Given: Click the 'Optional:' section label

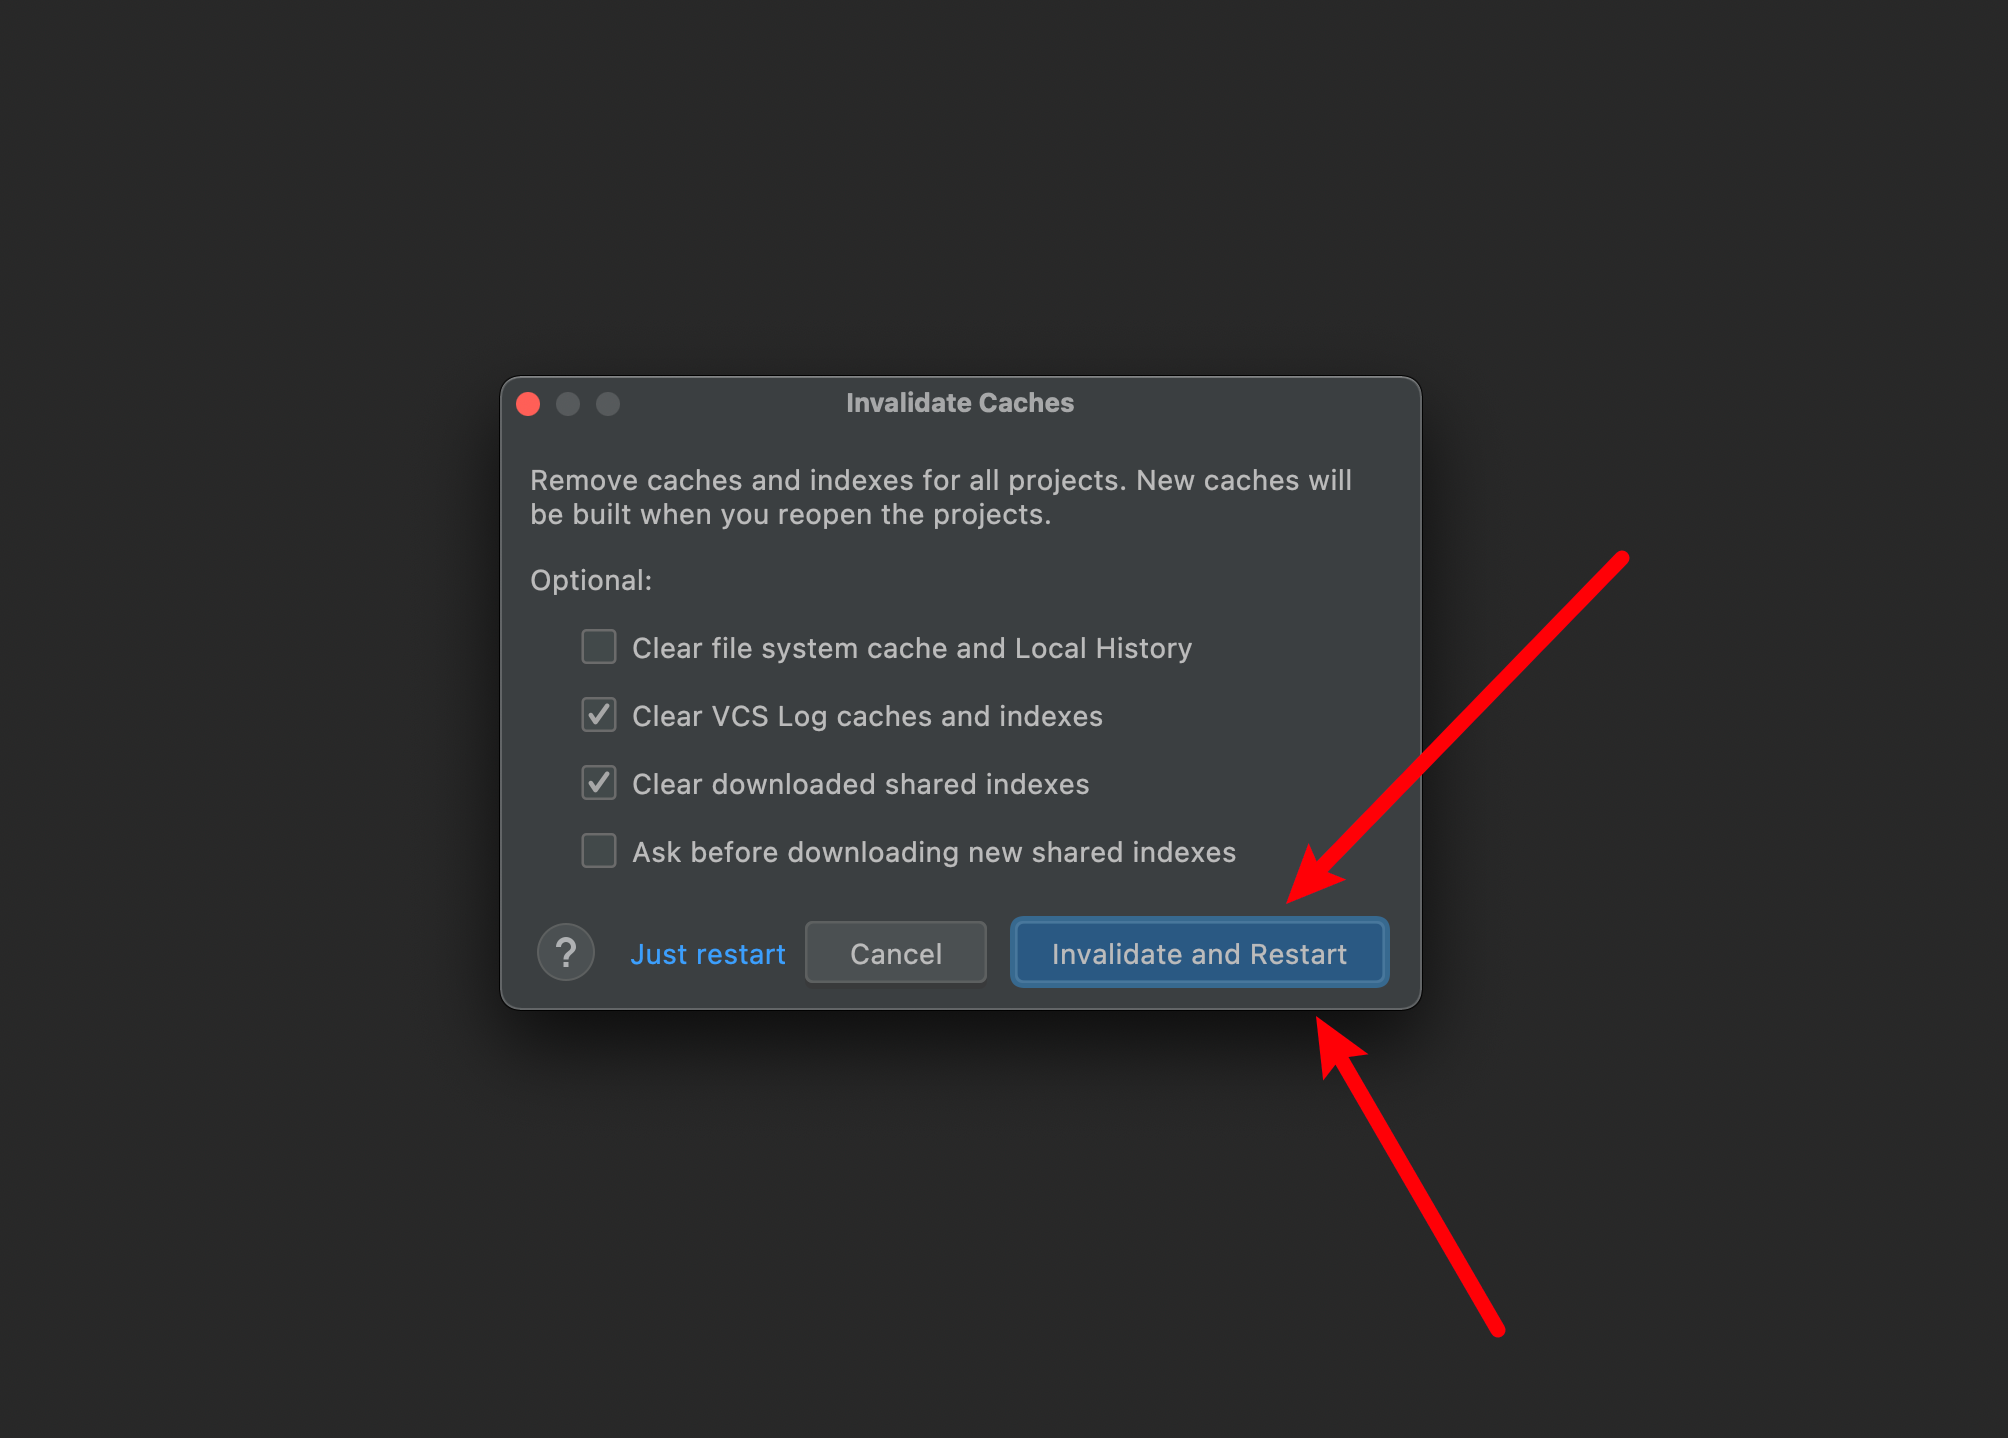Looking at the screenshot, I should (x=591, y=580).
